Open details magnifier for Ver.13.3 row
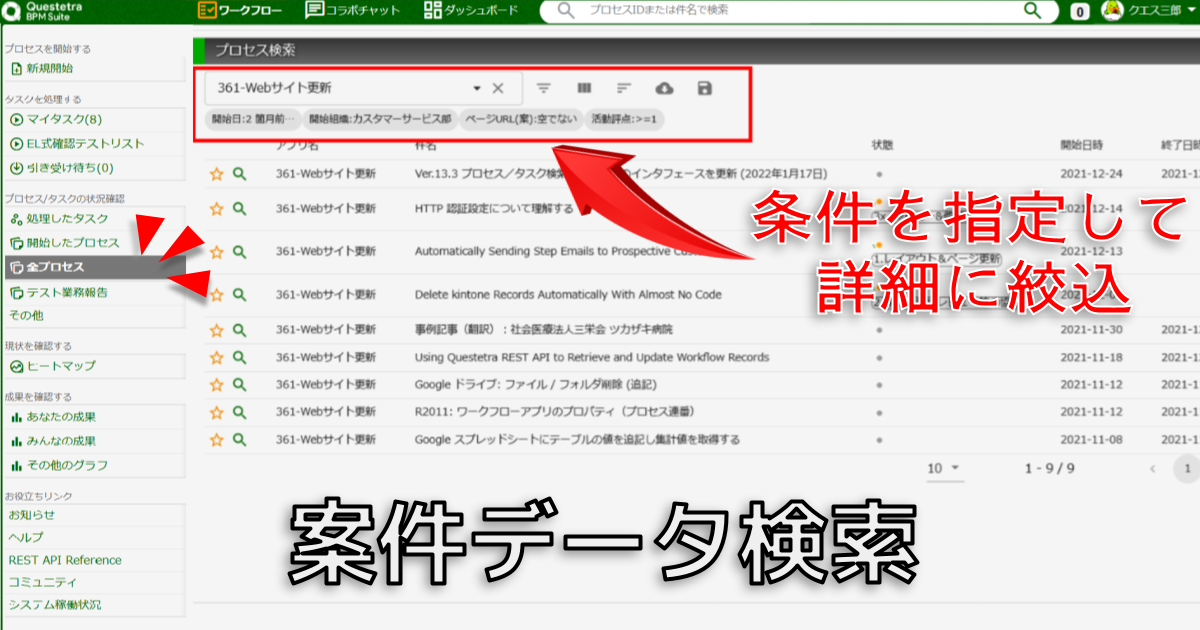Viewport: 1200px width, 630px height. [x=239, y=173]
